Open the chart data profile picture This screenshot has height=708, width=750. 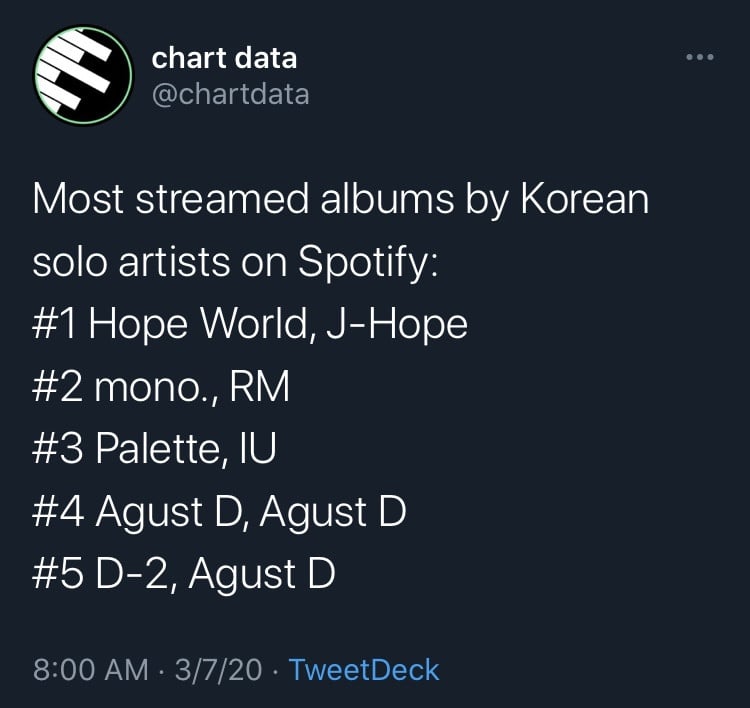pos(82,75)
